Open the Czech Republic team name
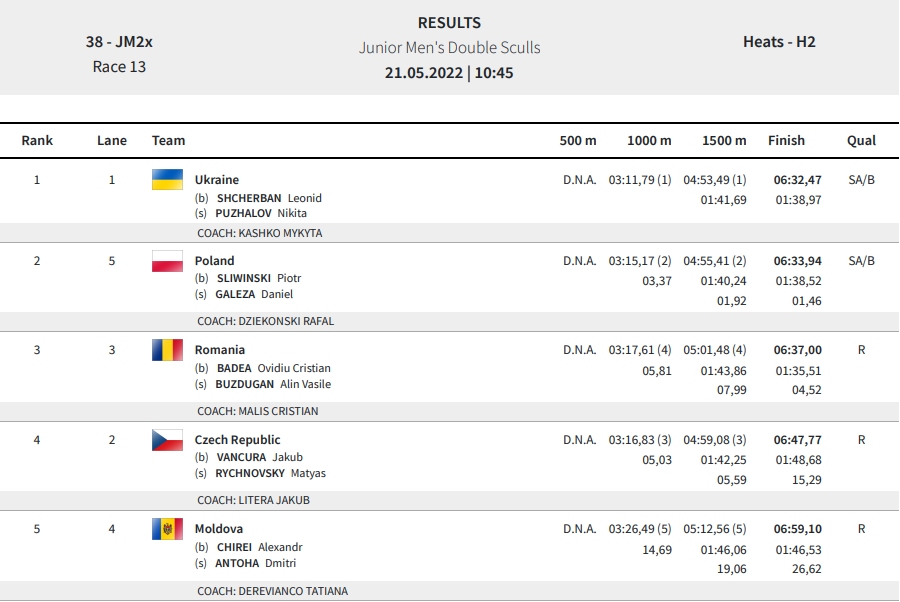 click(237, 440)
